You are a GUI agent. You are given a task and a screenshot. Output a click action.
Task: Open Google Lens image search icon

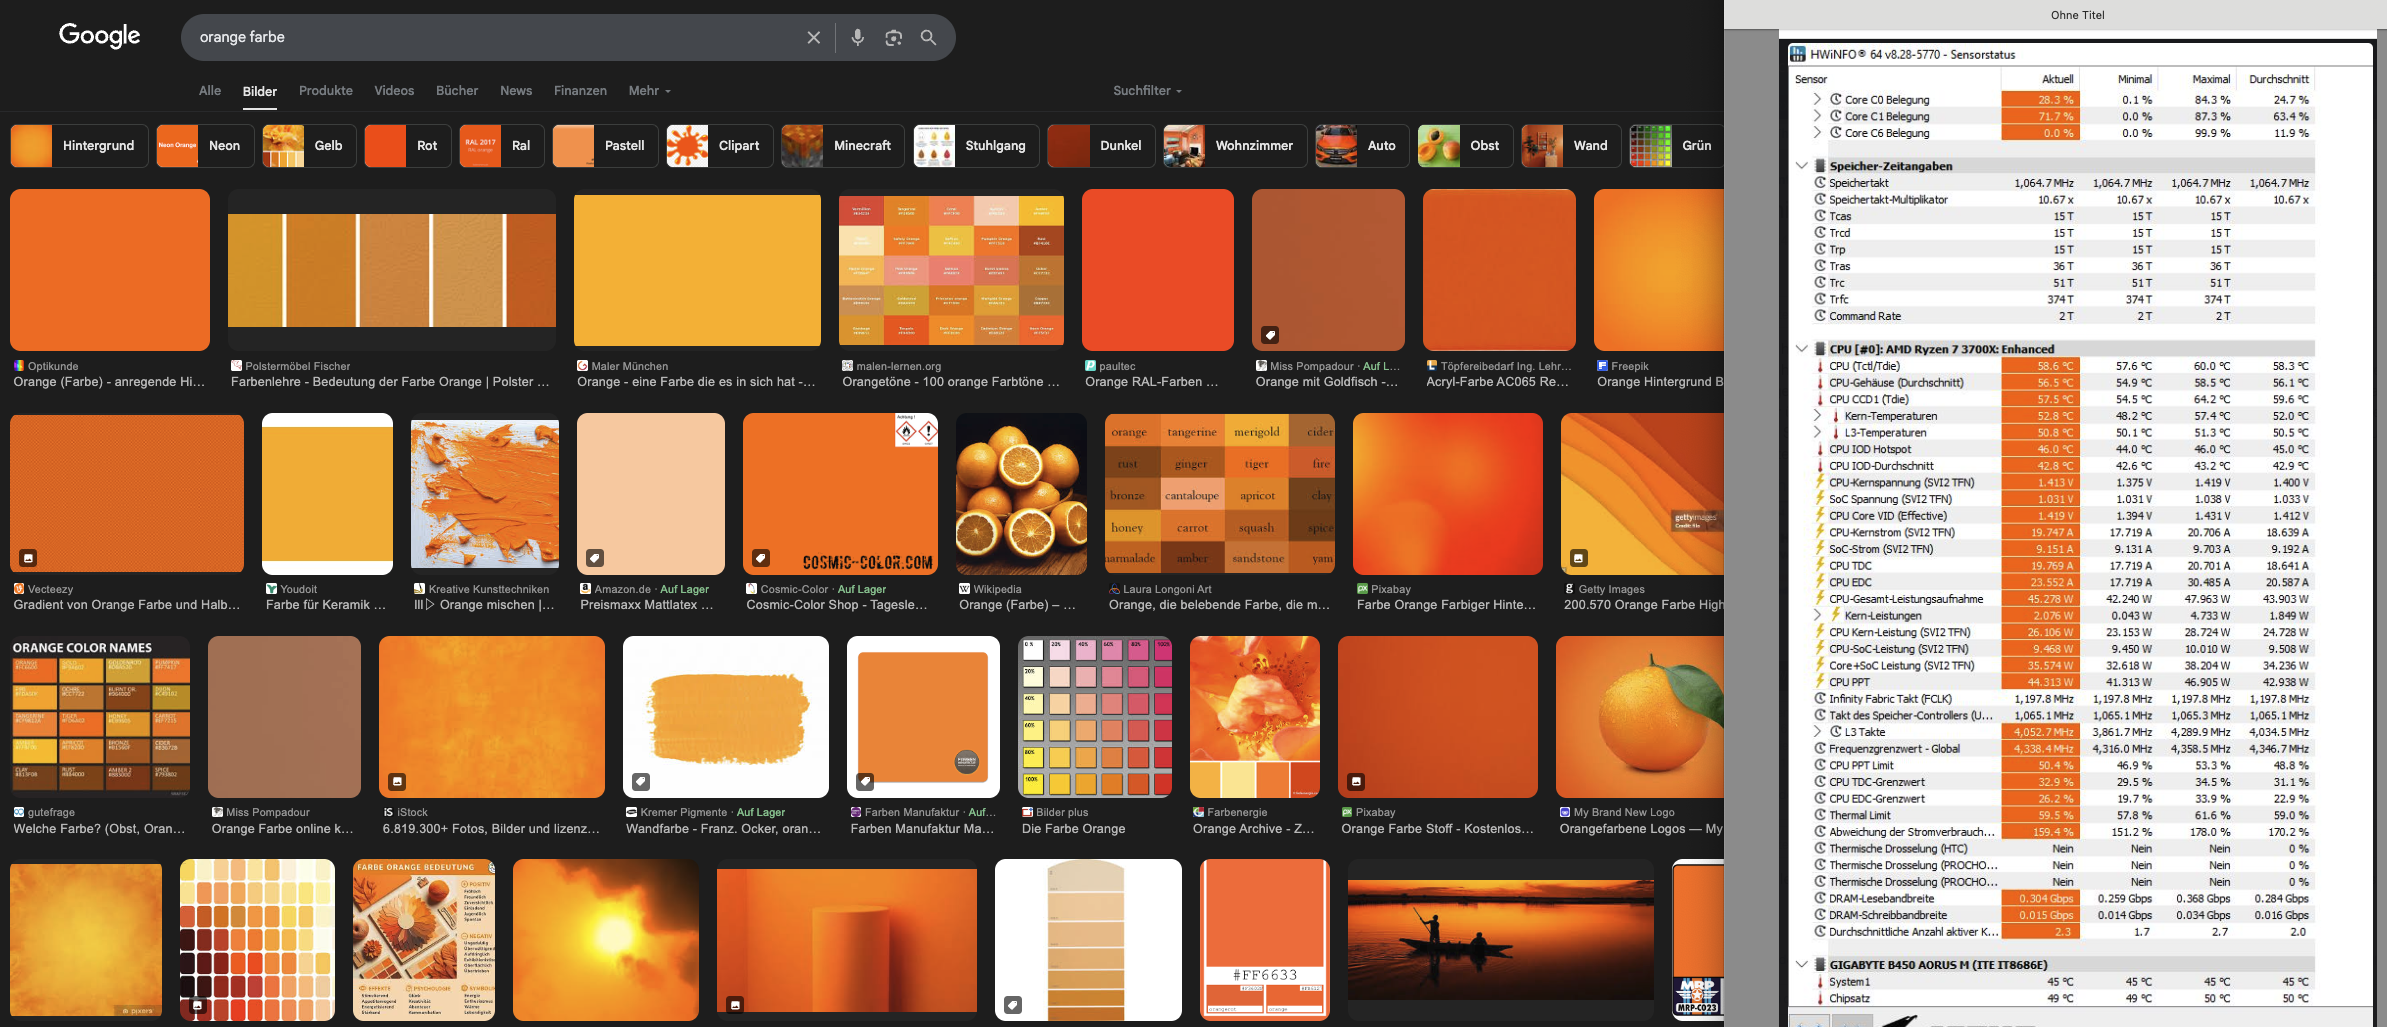tap(893, 37)
